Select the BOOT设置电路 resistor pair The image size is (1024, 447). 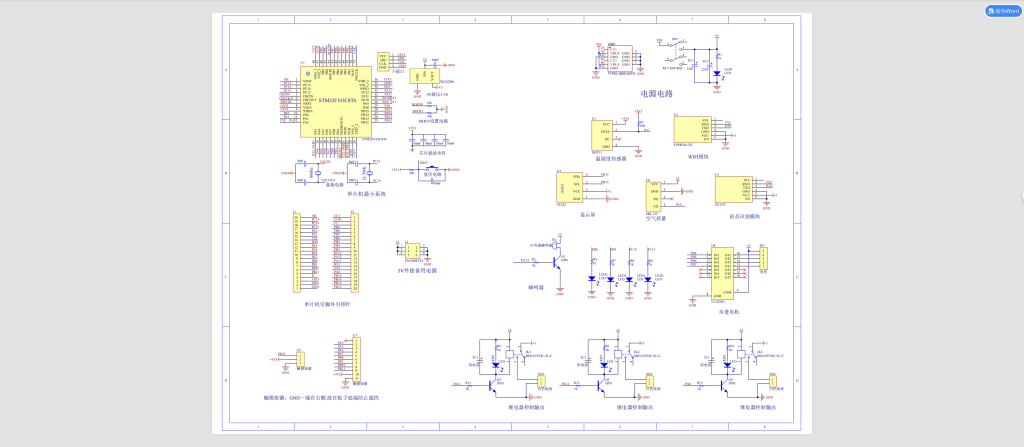pyautogui.click(x=427, y=106)
